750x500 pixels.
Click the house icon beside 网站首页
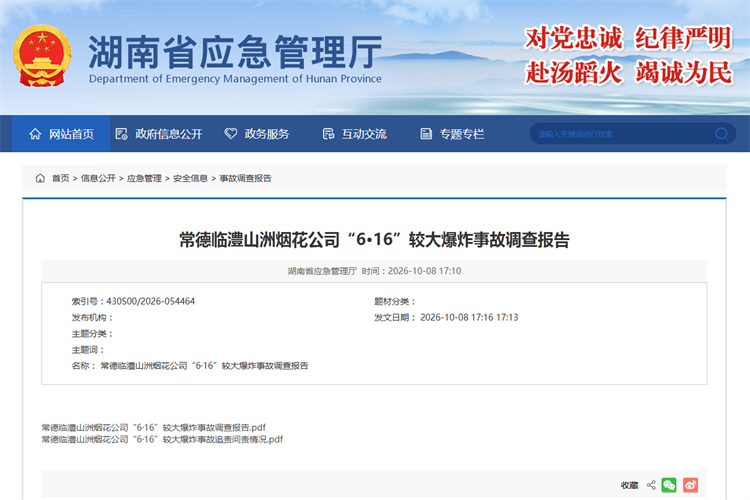[x=35, y=133]
